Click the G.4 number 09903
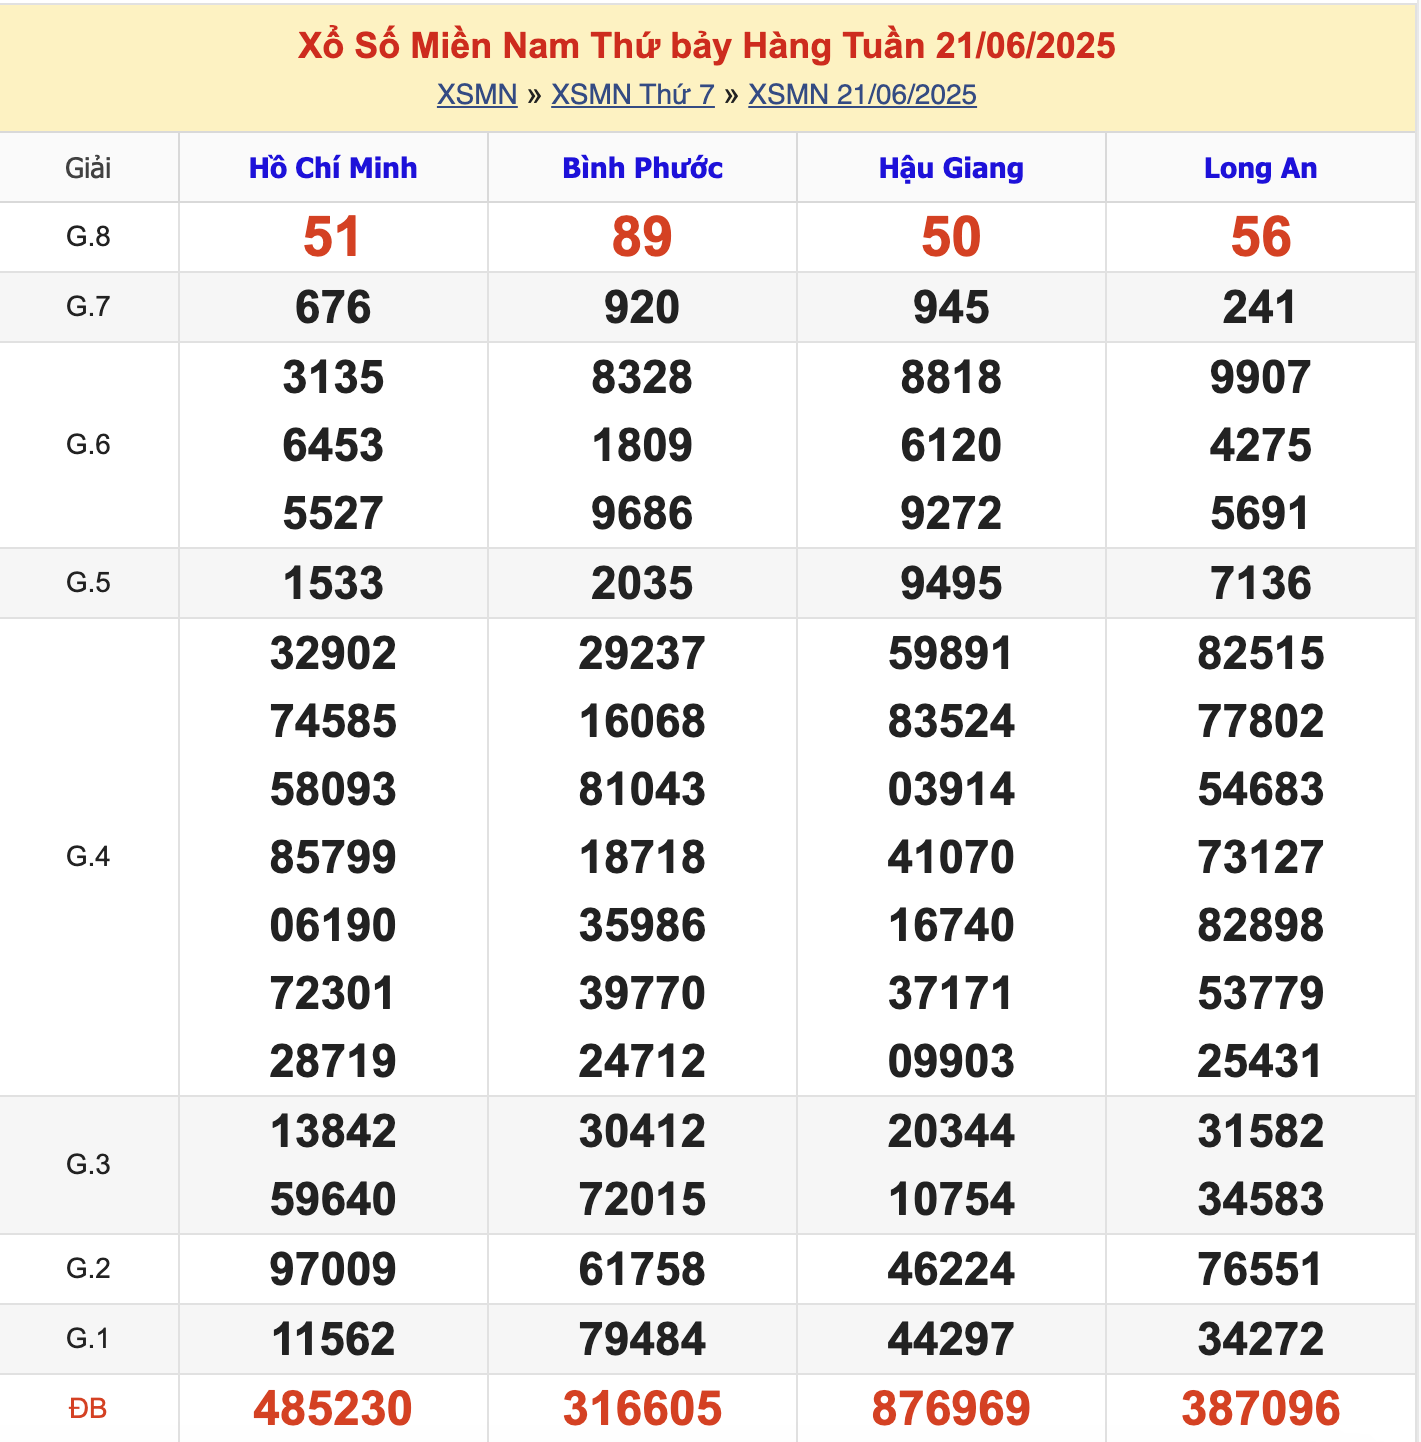This screenshot has width=1421, height=1442. [951, 1062]
